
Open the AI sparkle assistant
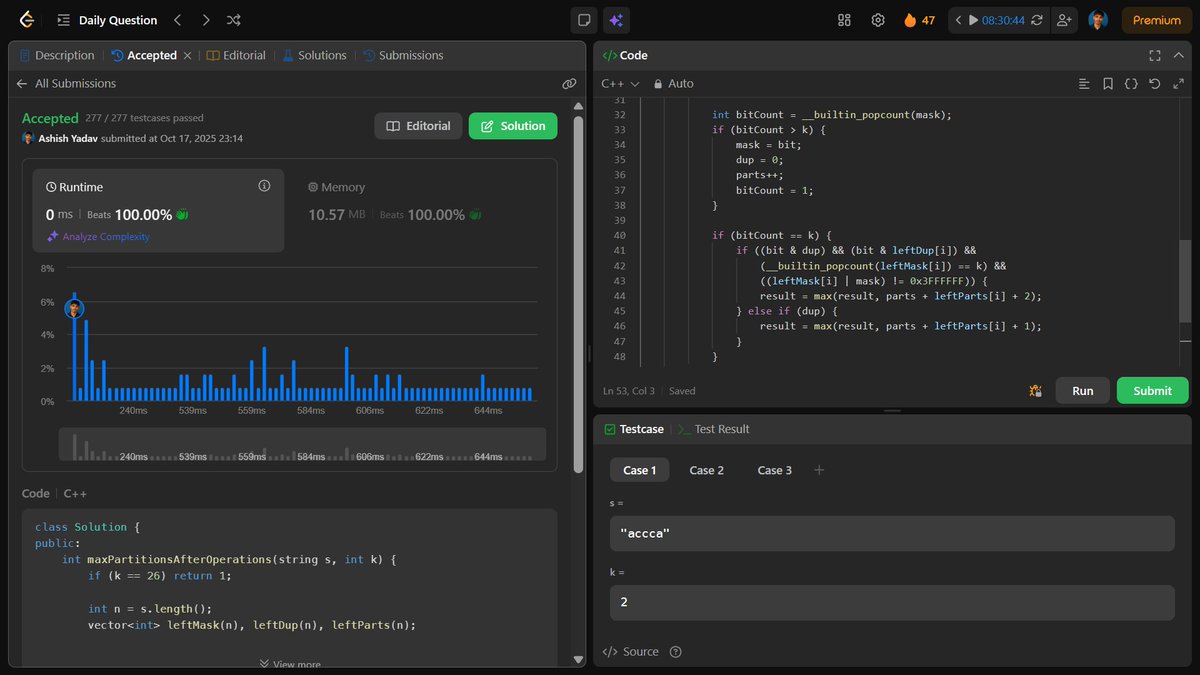[x=616, y=20]
